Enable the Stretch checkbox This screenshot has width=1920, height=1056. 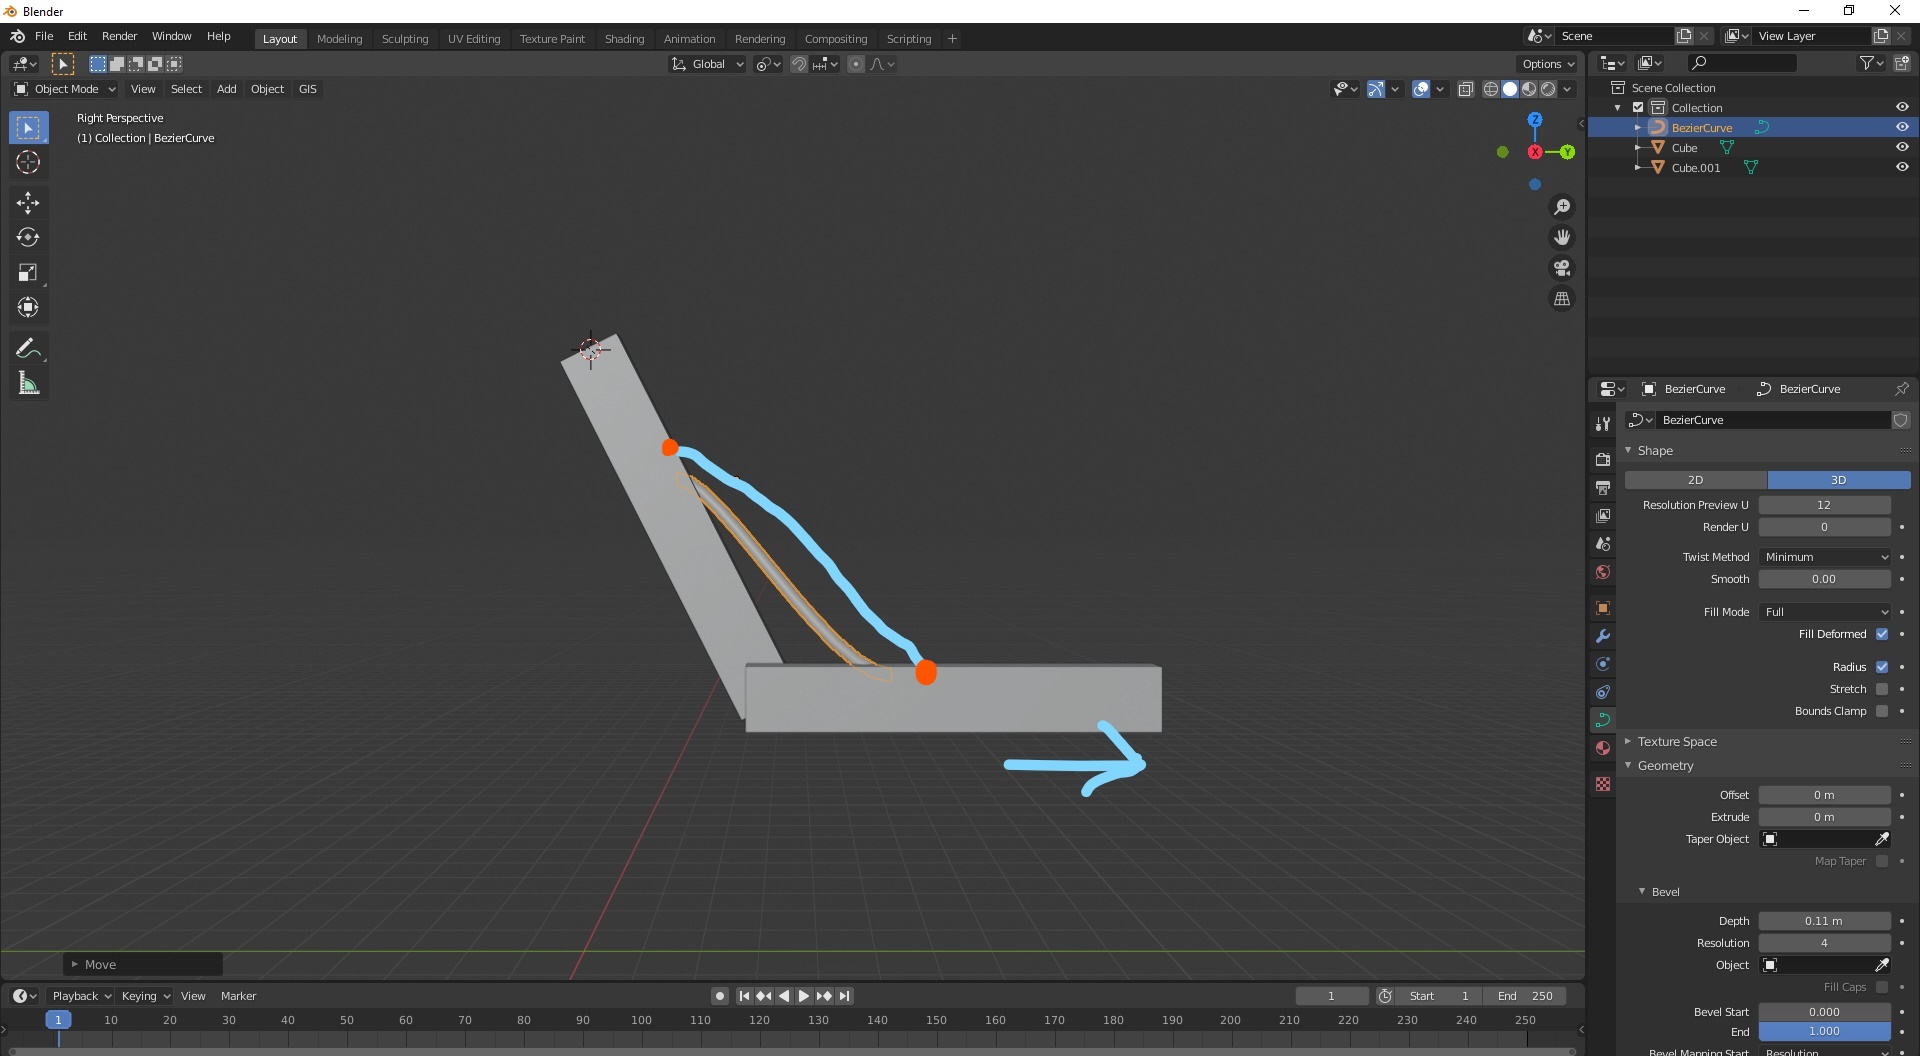(x=1883, y=689)
